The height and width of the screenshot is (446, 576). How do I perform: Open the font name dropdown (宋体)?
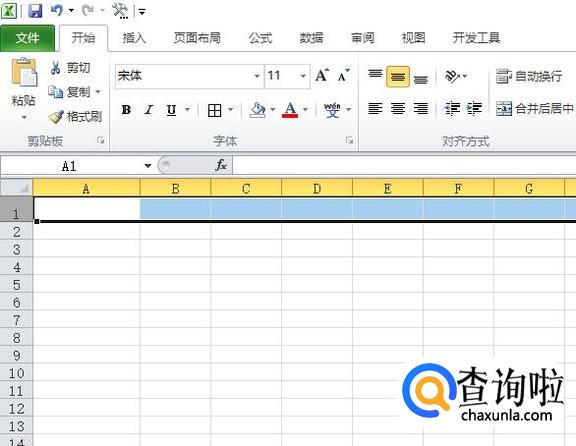pyautogui.click(x=257, y=76)
